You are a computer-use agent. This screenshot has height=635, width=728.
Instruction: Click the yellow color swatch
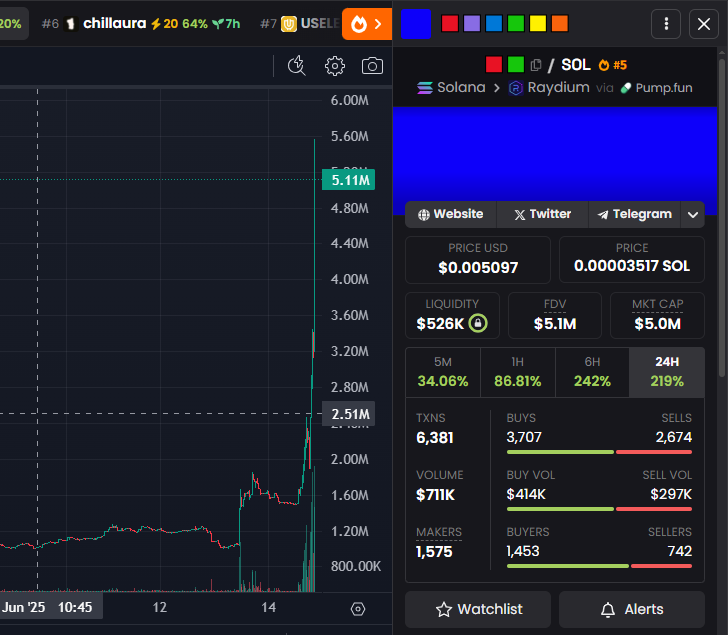pos(538,24)
